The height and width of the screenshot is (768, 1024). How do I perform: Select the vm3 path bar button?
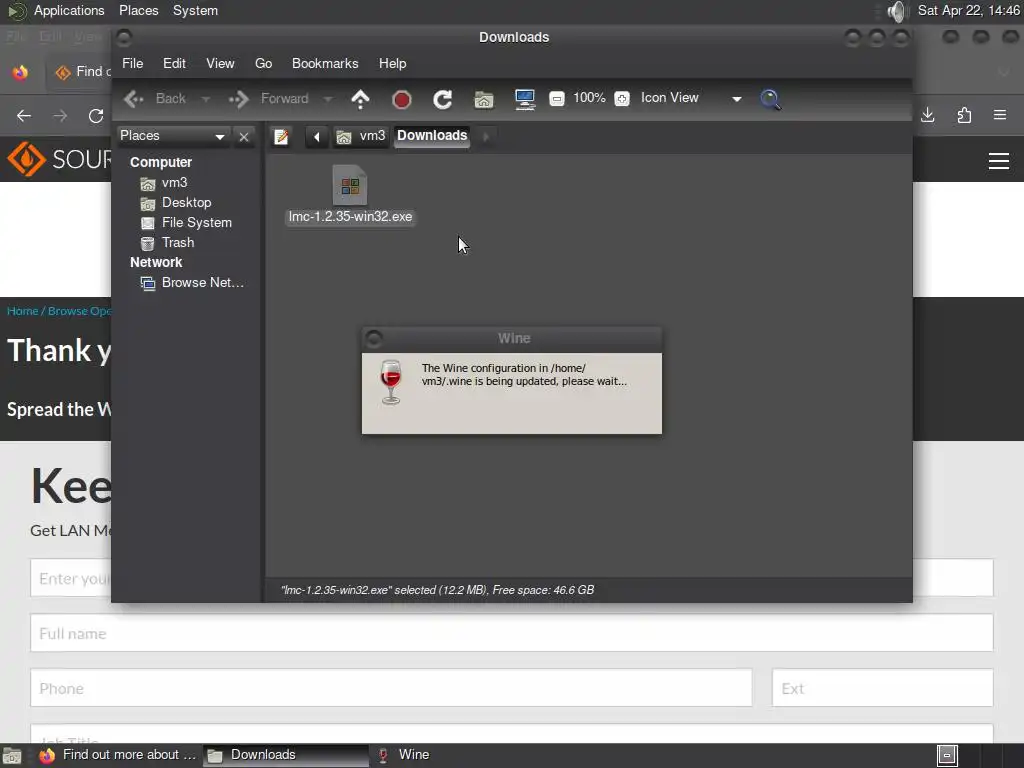pyautogui.click(x=361, y=136)
